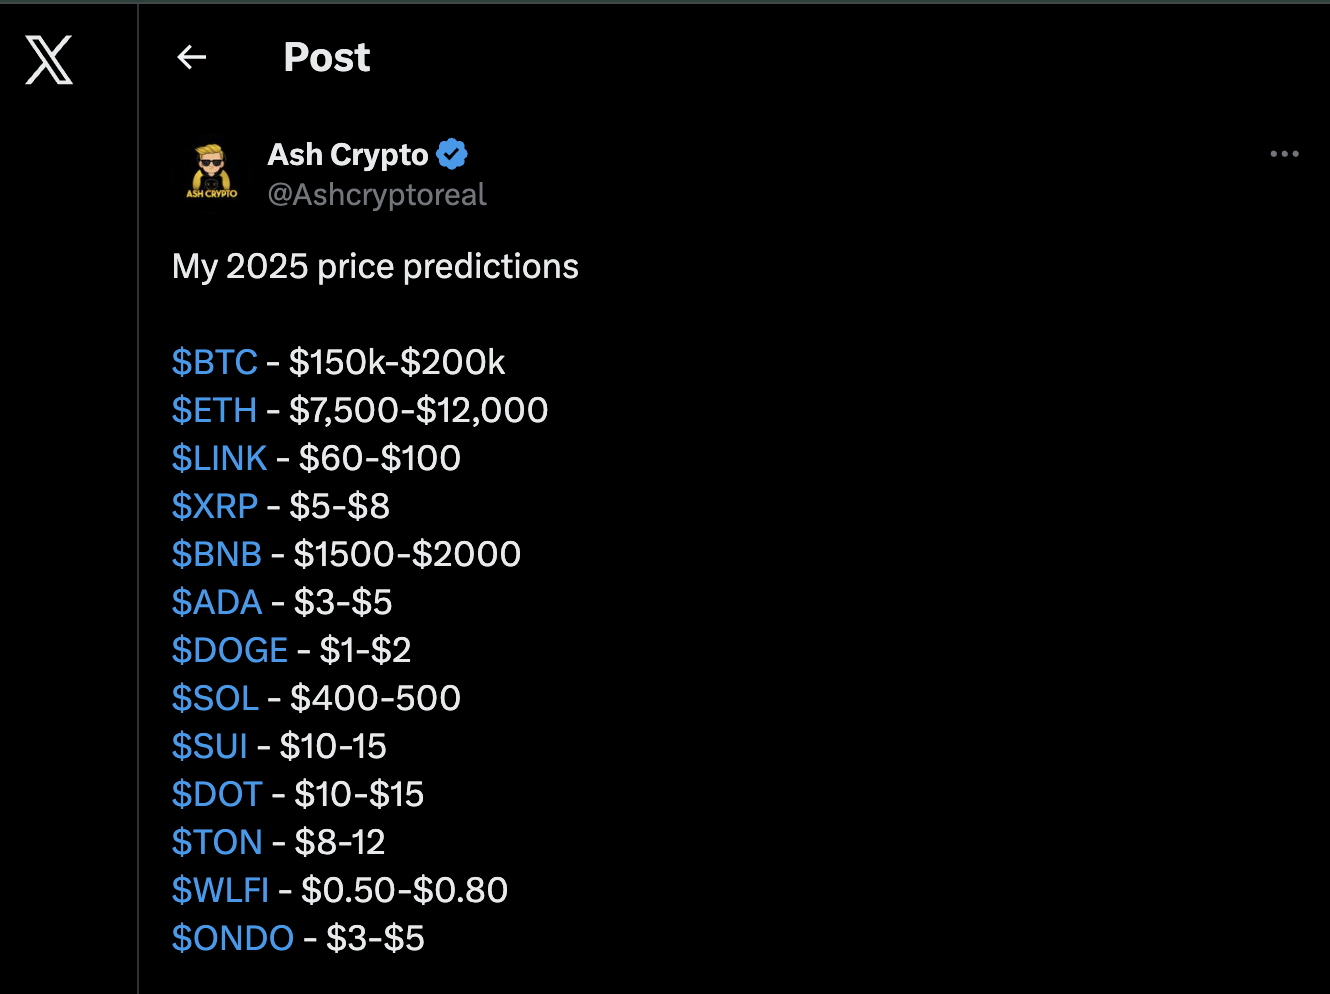Click the $WLFI cashtag
This screenshot has height=994, width=1330.
click(x=221, y=890)
